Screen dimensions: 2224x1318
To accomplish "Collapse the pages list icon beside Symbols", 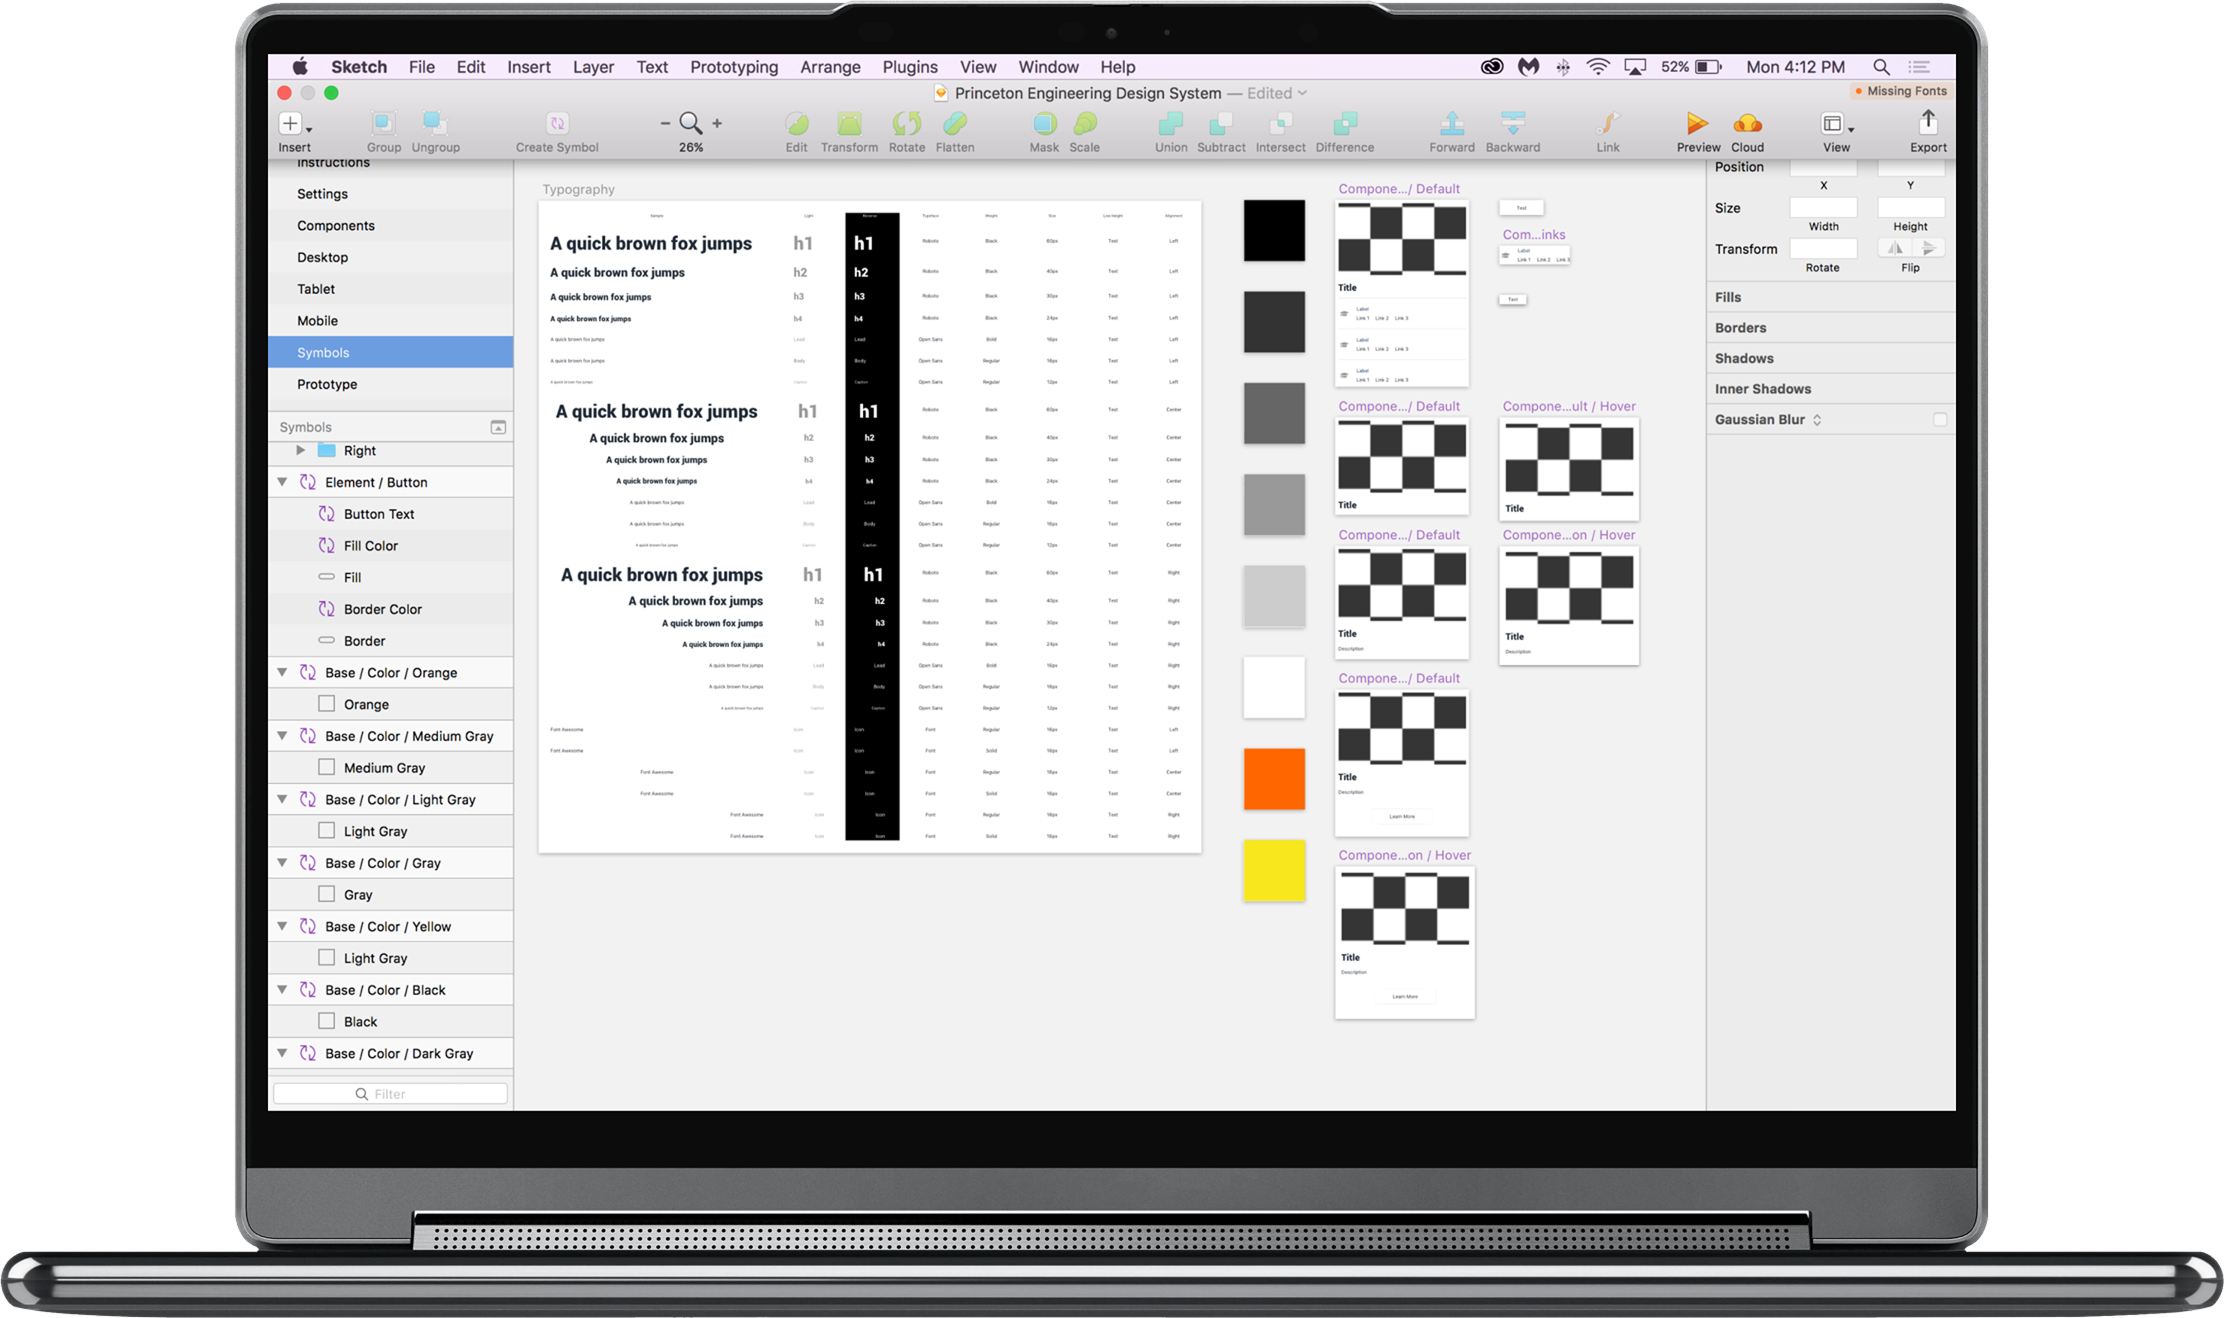I will (x=498, y=427).
